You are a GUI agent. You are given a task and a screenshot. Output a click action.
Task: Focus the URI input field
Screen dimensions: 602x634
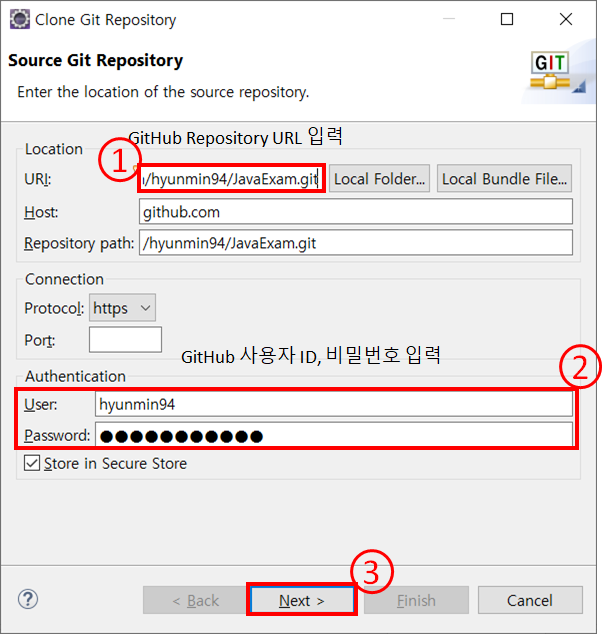point(231,178)
